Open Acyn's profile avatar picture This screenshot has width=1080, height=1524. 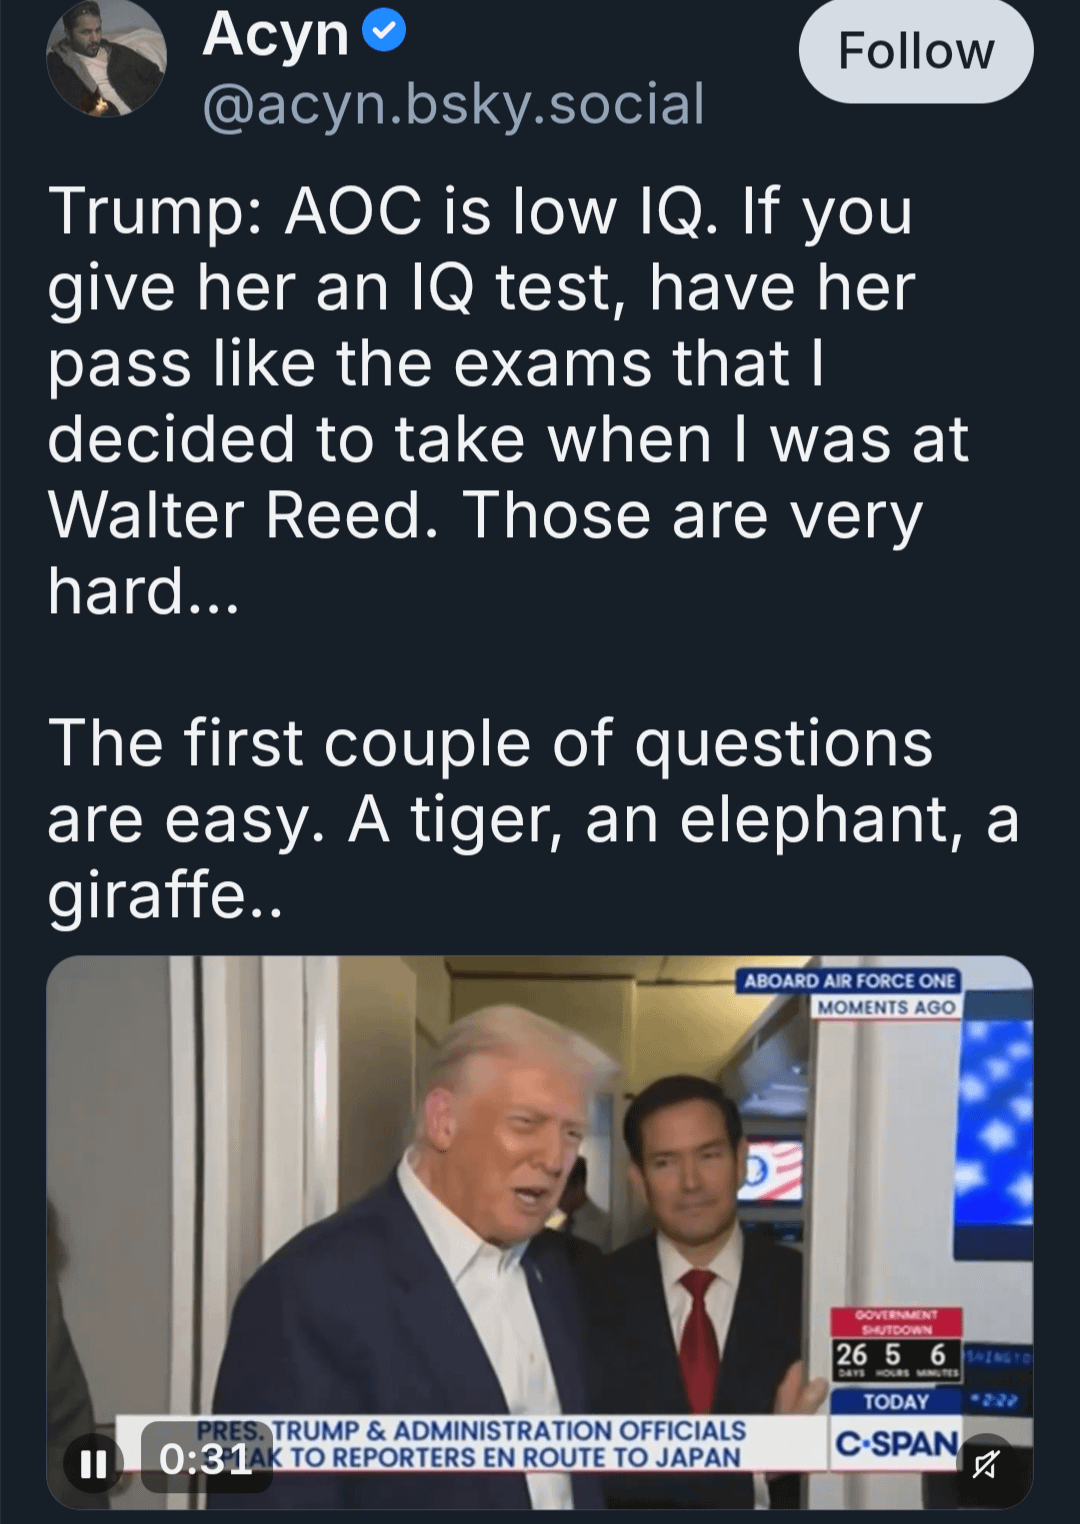pos(106,58)
